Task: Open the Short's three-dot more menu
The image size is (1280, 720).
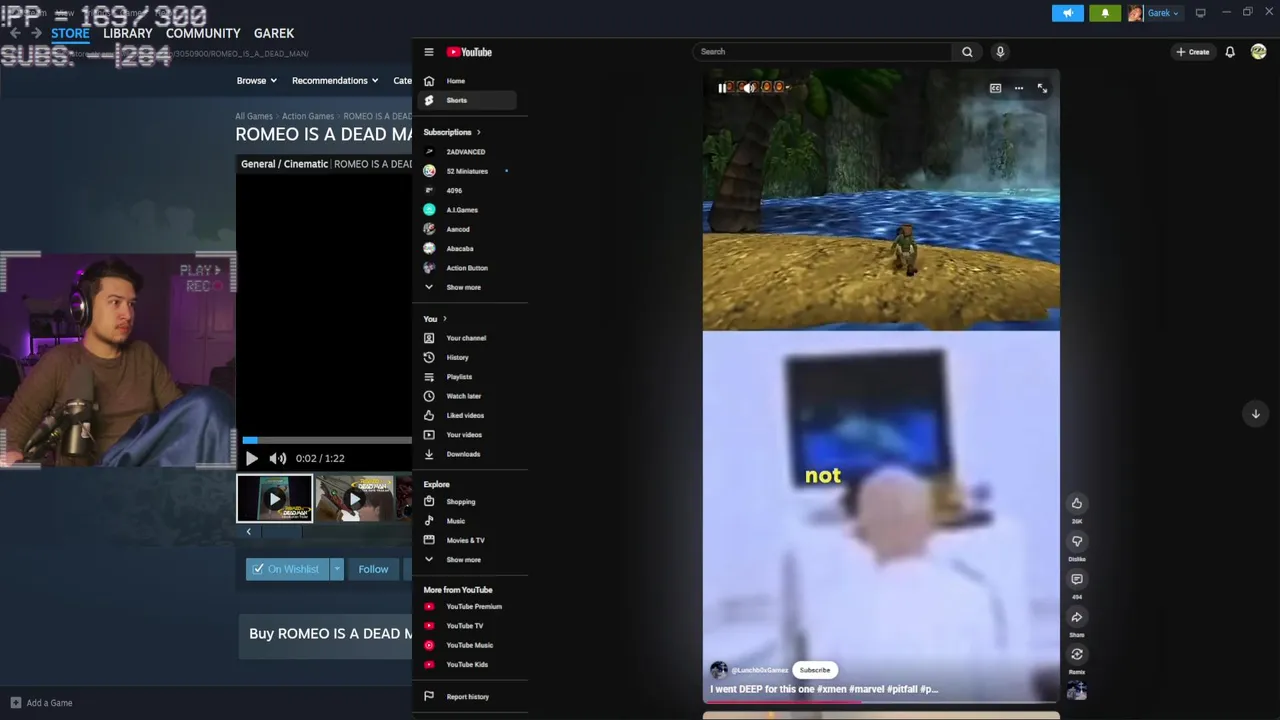Action: [x=1019, y=88]
